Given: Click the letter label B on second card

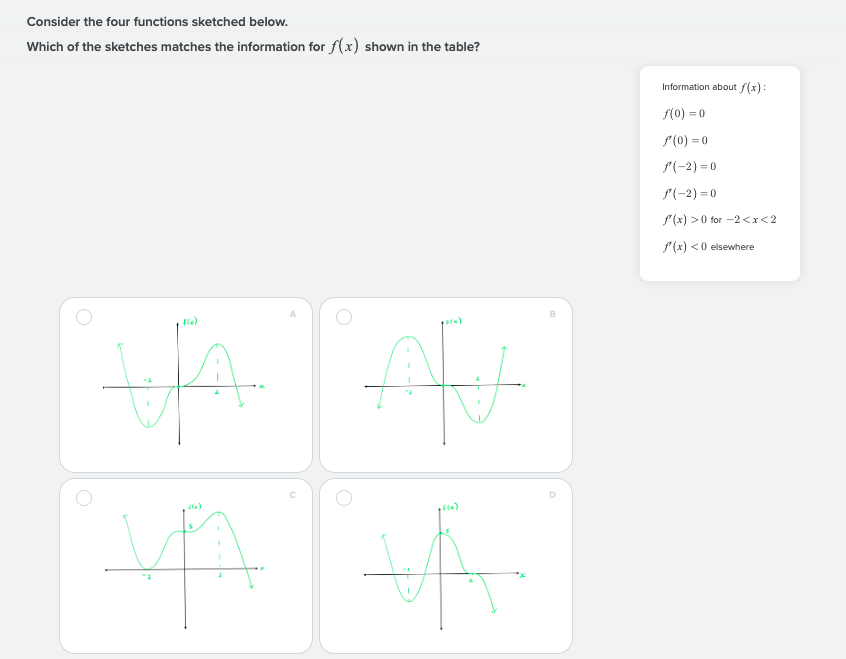Looking at the screenshot, I should tap(553, 312).
